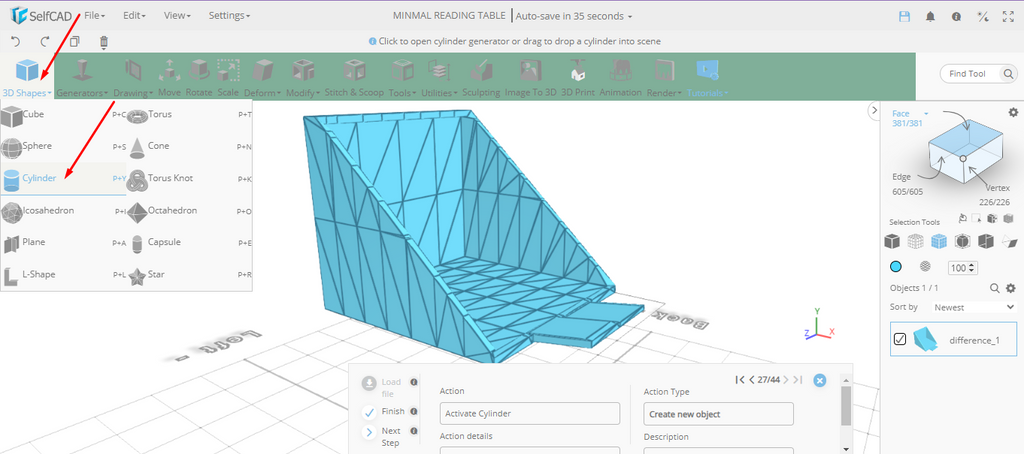
Task: Click the info icon in top bar
Action: [x=956, y=17]
